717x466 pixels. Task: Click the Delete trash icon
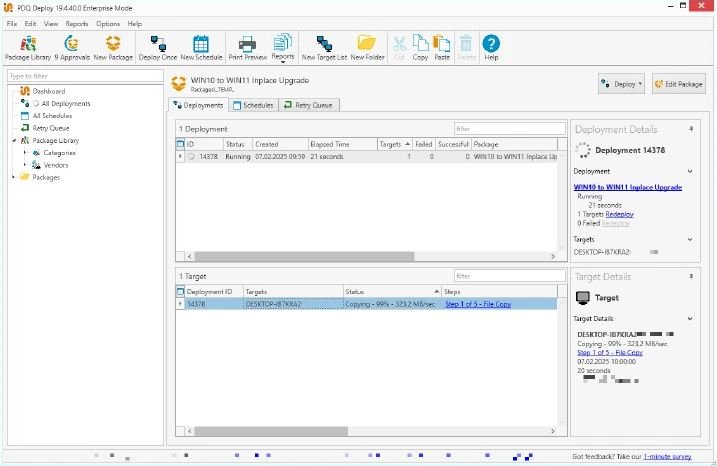466,48
